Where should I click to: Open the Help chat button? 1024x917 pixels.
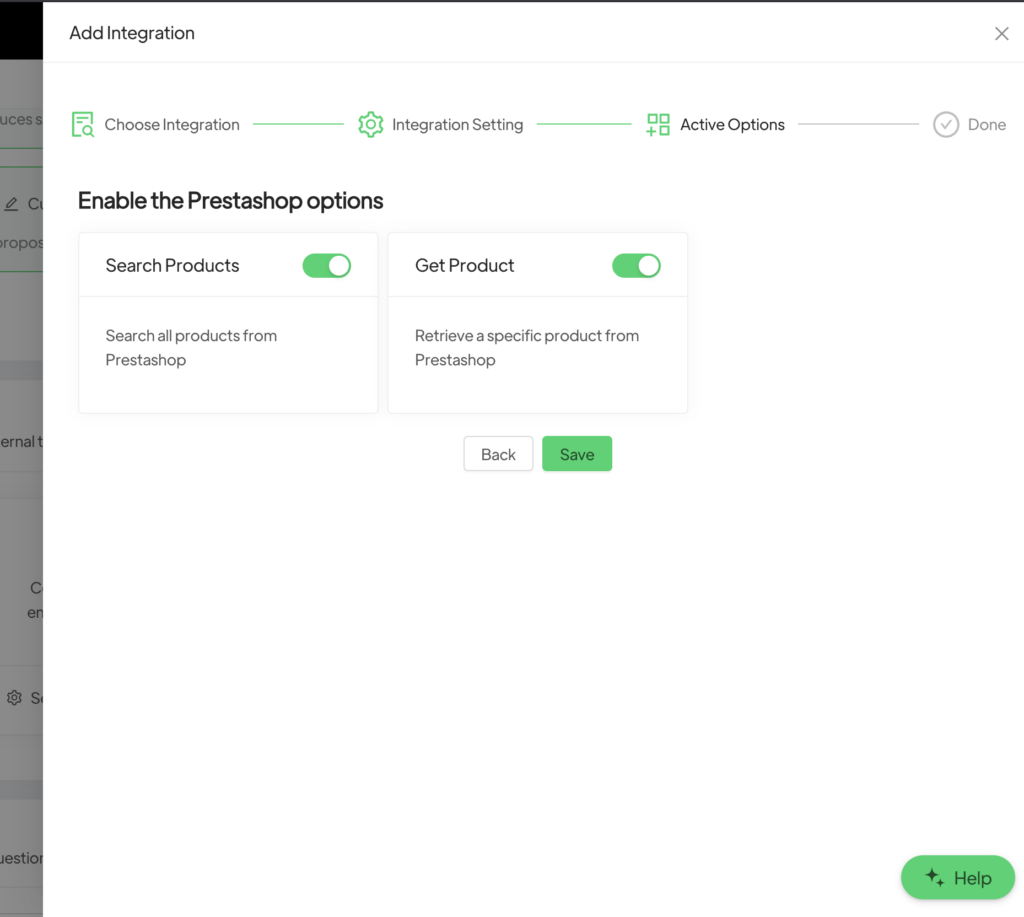[x=958, y=878]
